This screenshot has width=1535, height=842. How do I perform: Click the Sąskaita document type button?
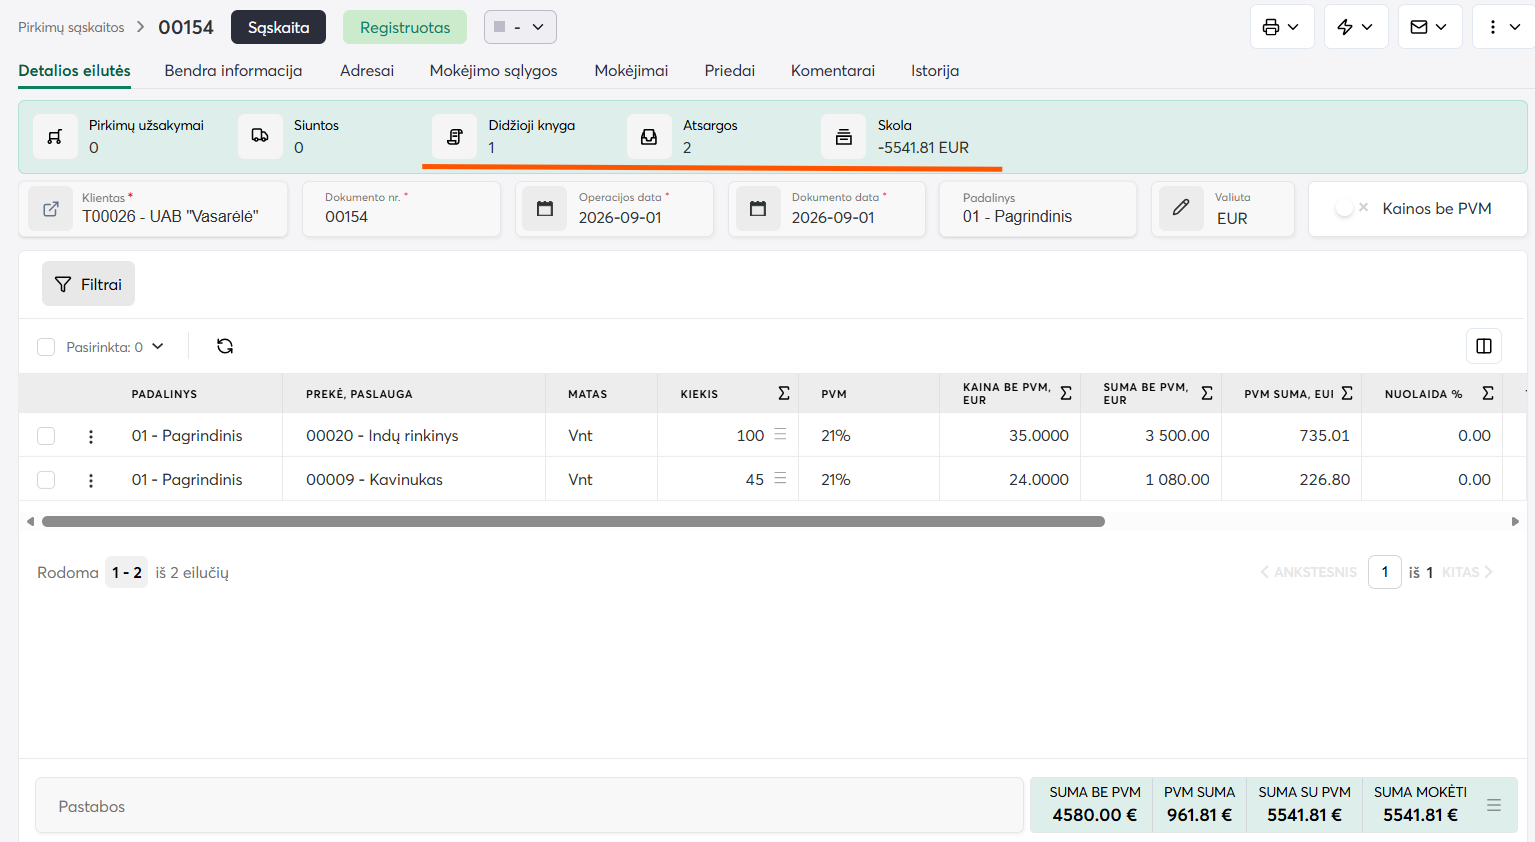(278, 27)
